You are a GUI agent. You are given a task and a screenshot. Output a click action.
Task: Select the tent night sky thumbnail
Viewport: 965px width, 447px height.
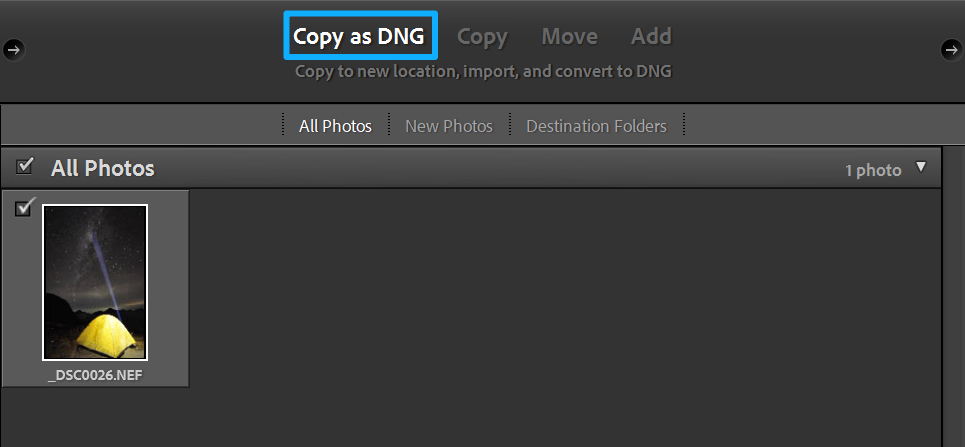point(95,282)
